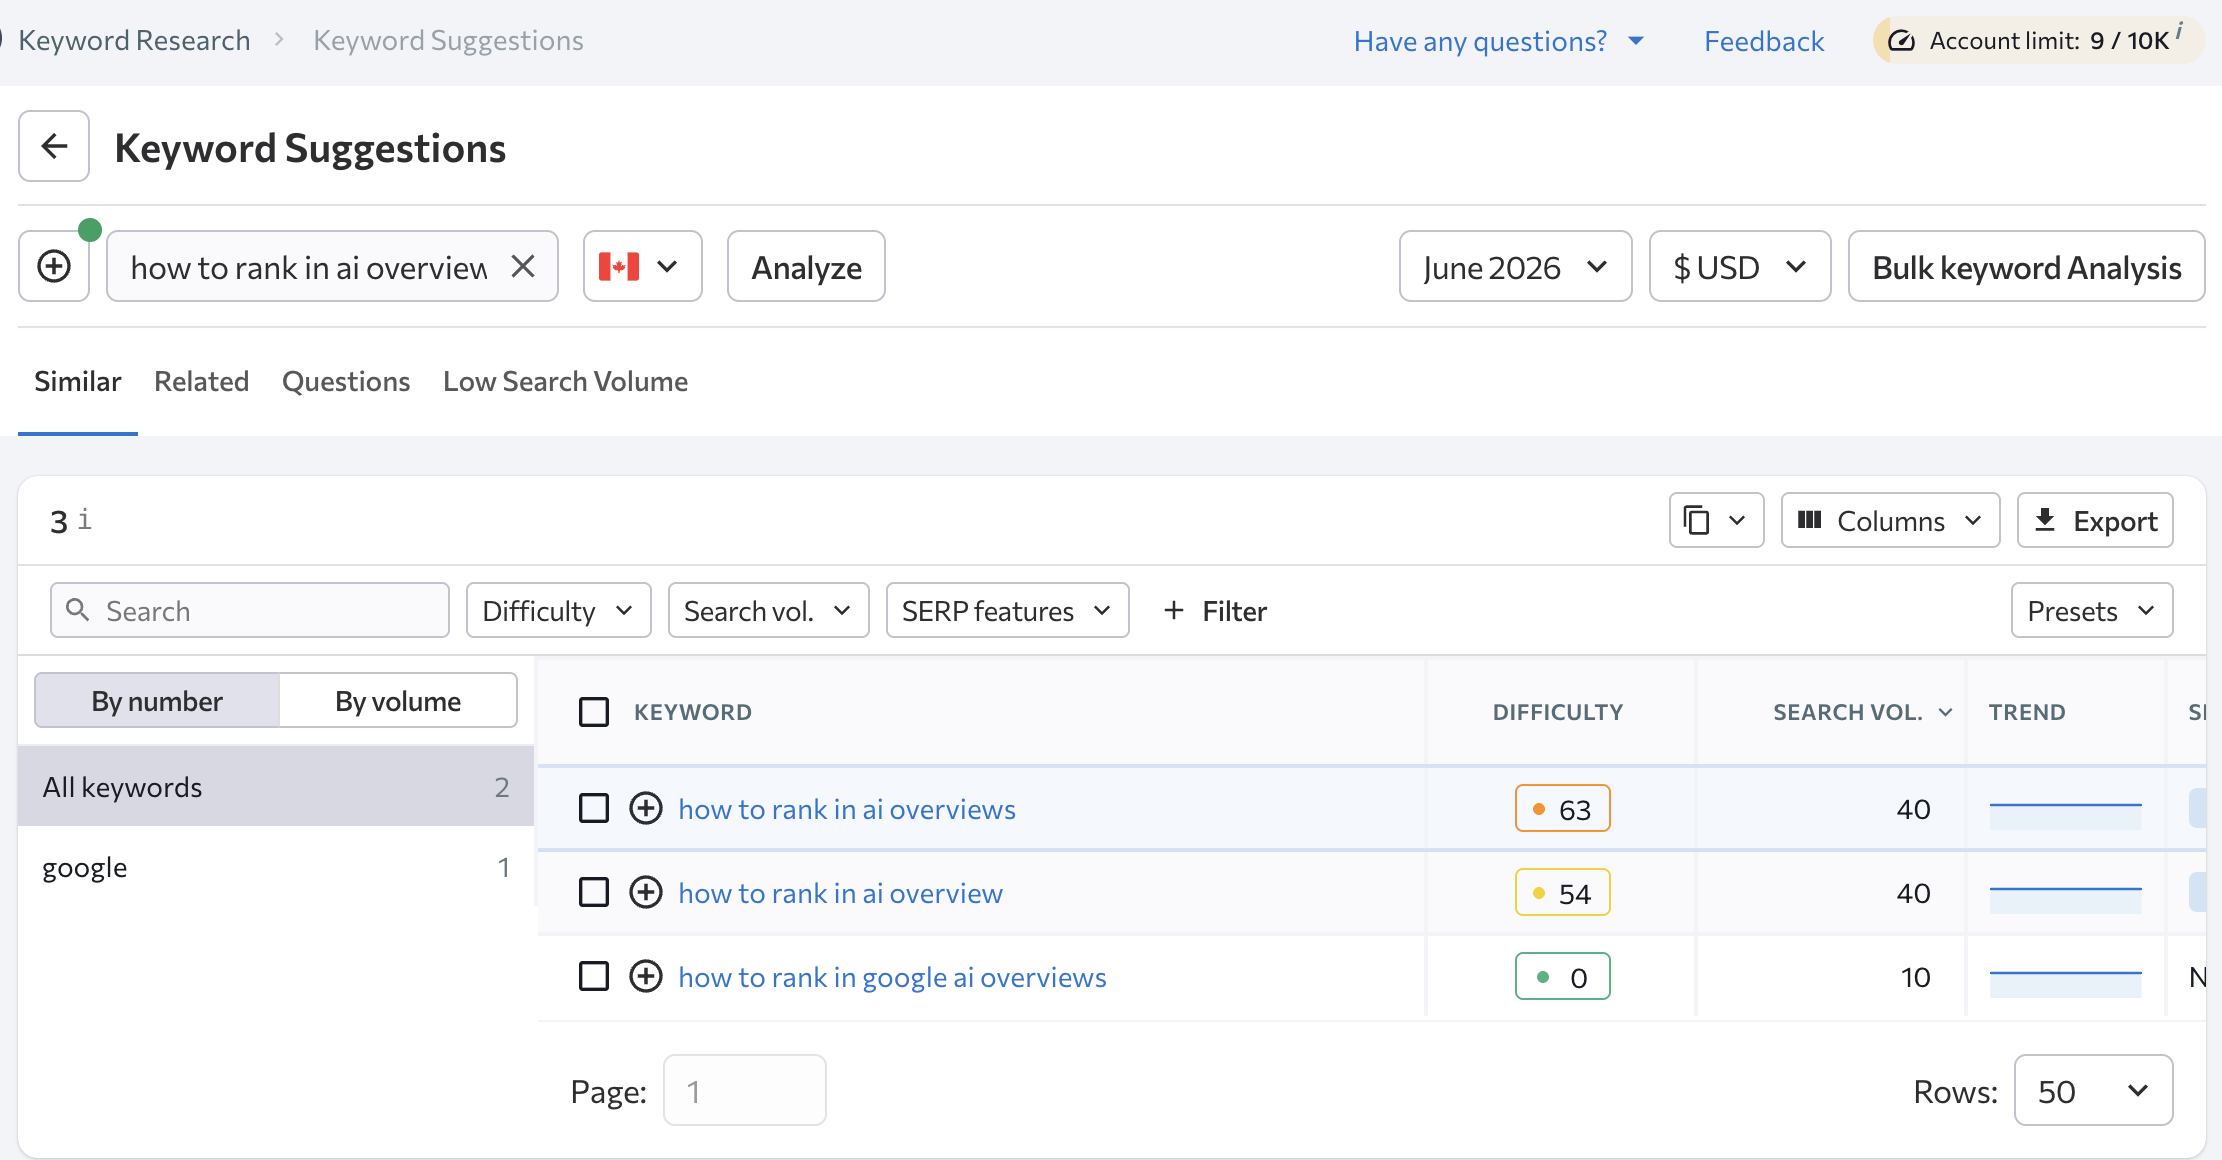Click the green difficulty badge 0
The image size is (2222, 1160).
point(1562,976)
